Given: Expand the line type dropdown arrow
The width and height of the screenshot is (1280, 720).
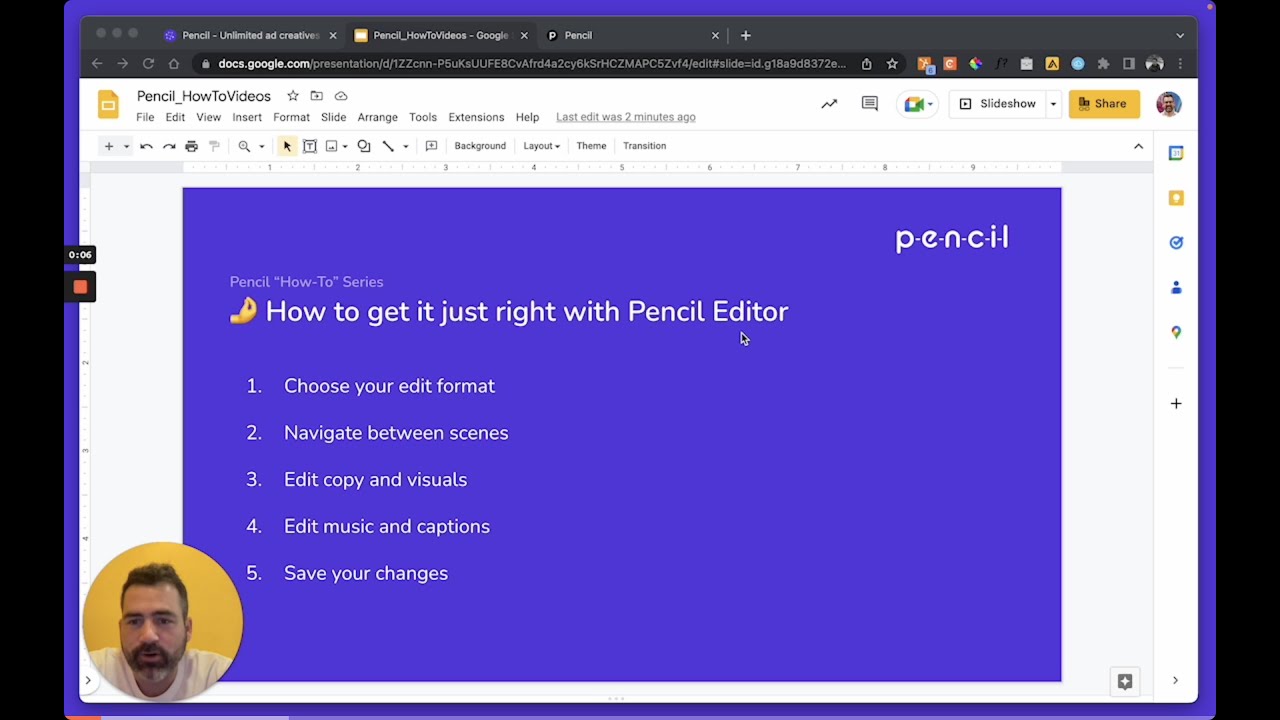Looking at the screenshot, I should (405, 146).
